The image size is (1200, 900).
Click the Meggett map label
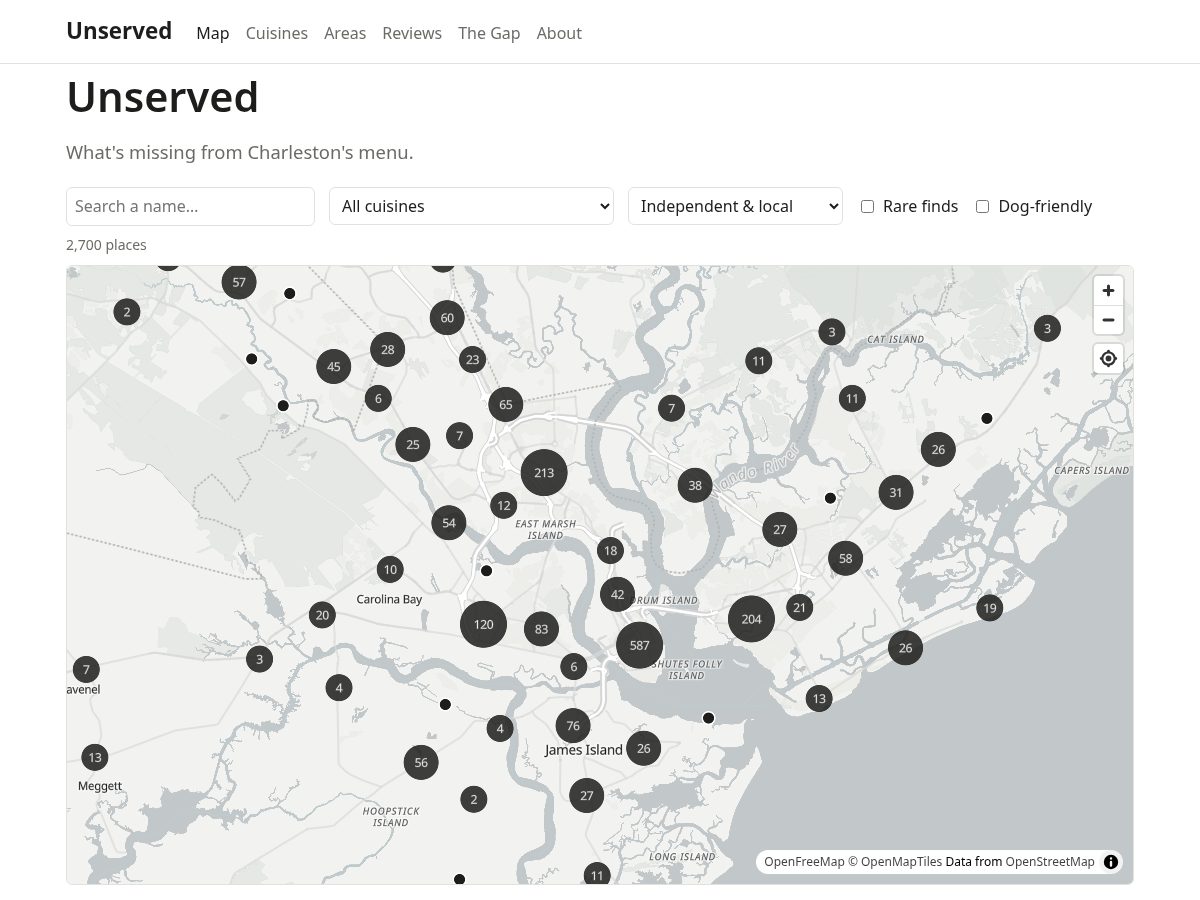100,786
